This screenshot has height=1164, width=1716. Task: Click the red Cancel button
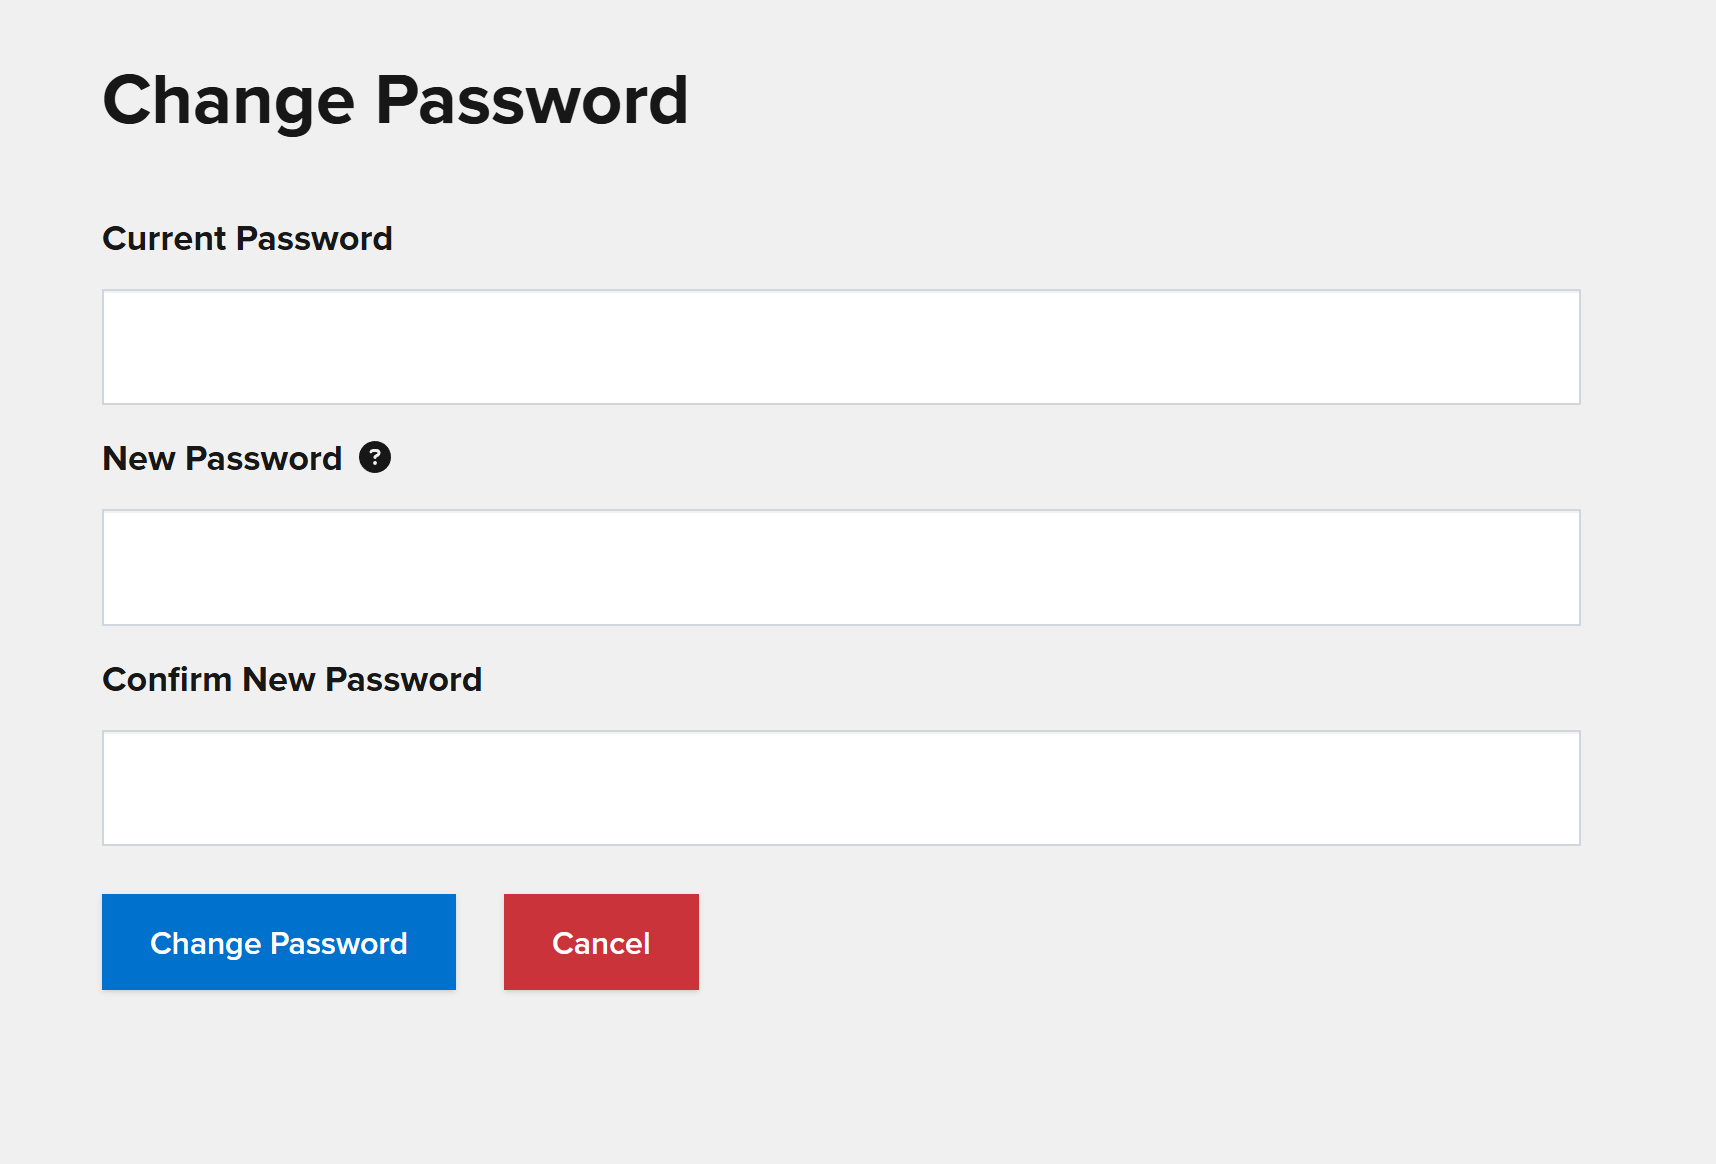point(601,942)
